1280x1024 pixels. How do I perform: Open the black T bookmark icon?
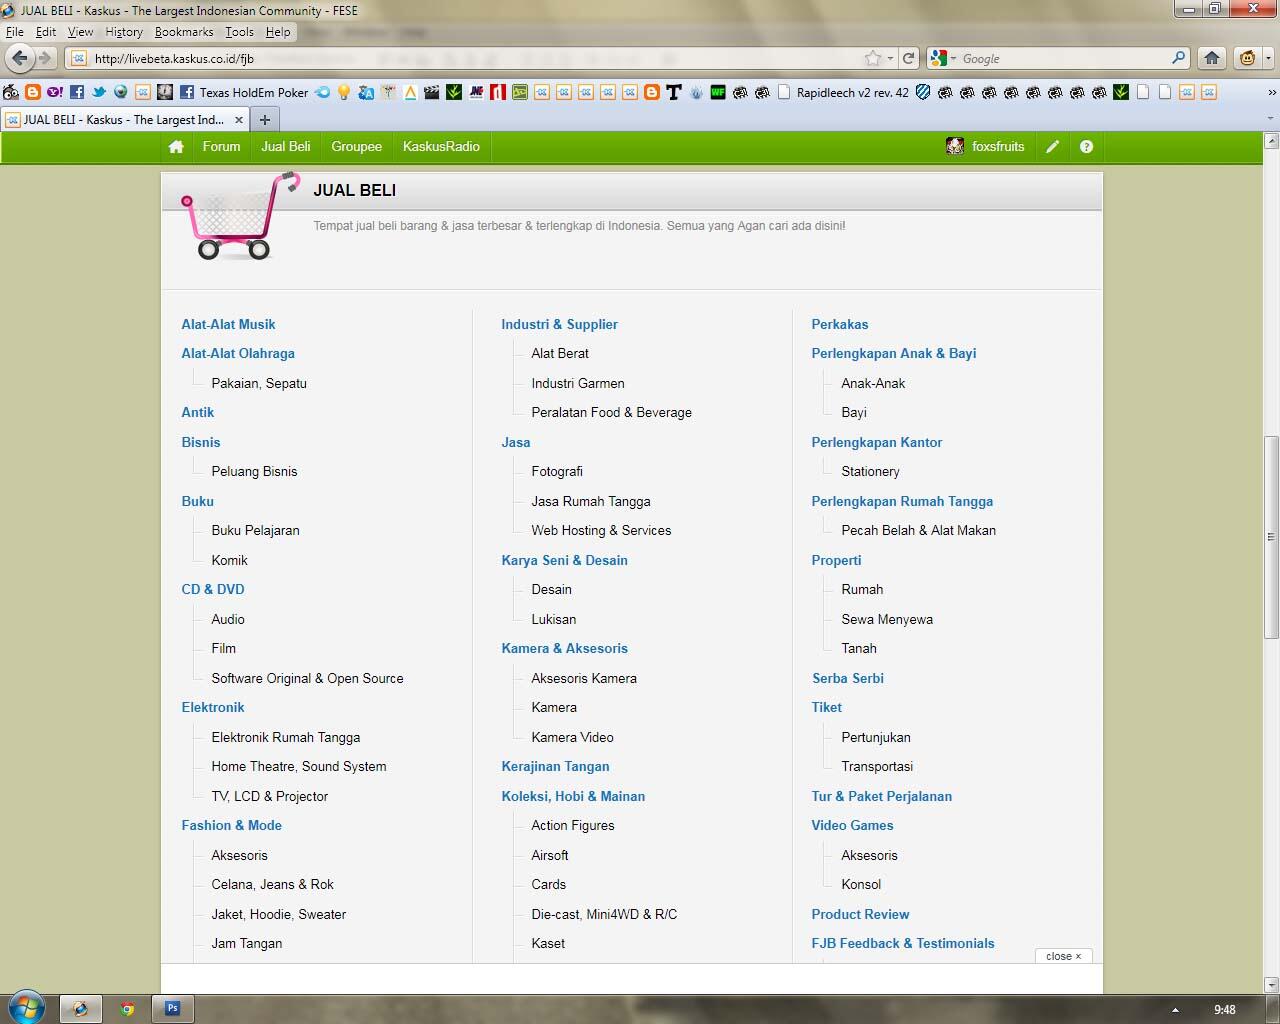[674, 92]
